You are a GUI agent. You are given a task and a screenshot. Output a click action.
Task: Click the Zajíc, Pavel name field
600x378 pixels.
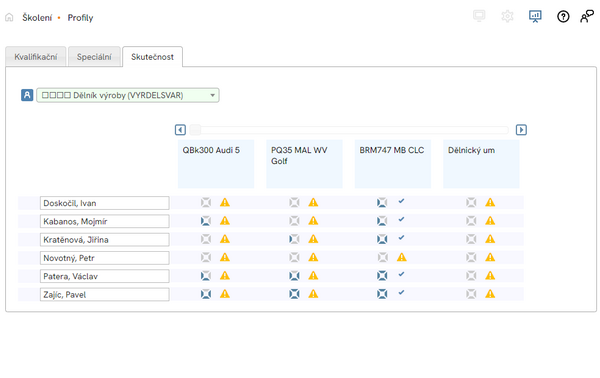pos(104,295)
